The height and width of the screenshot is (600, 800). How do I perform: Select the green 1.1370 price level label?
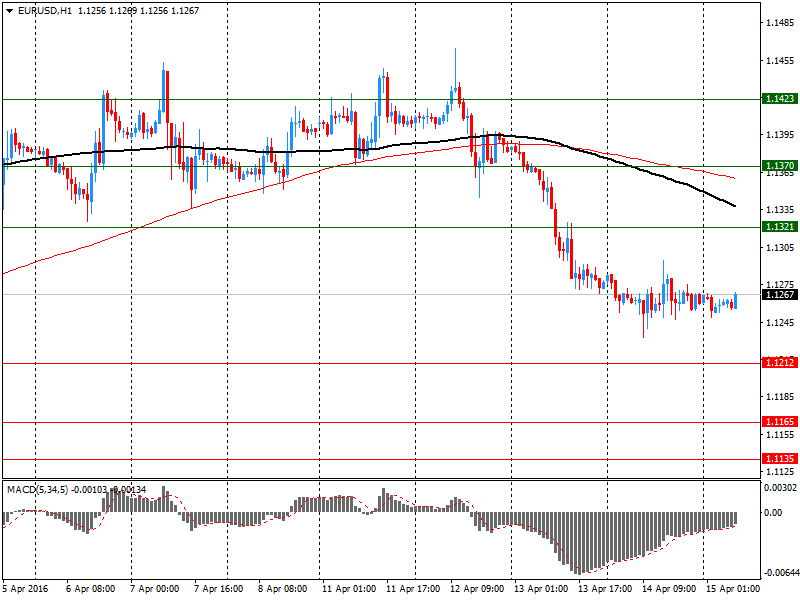click(x=779, y=165)
